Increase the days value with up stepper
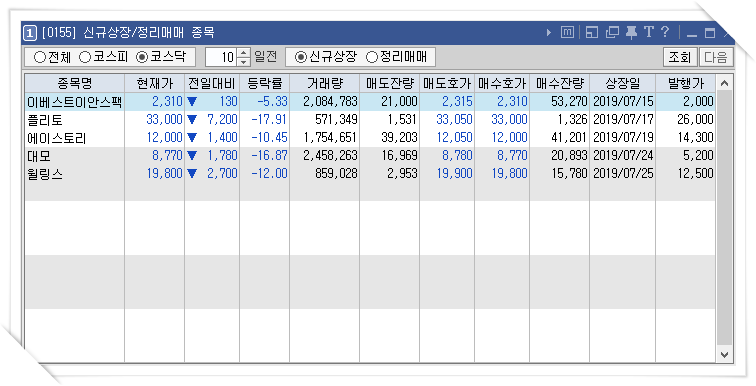This screenshot has width=756, height=386. 244,53
